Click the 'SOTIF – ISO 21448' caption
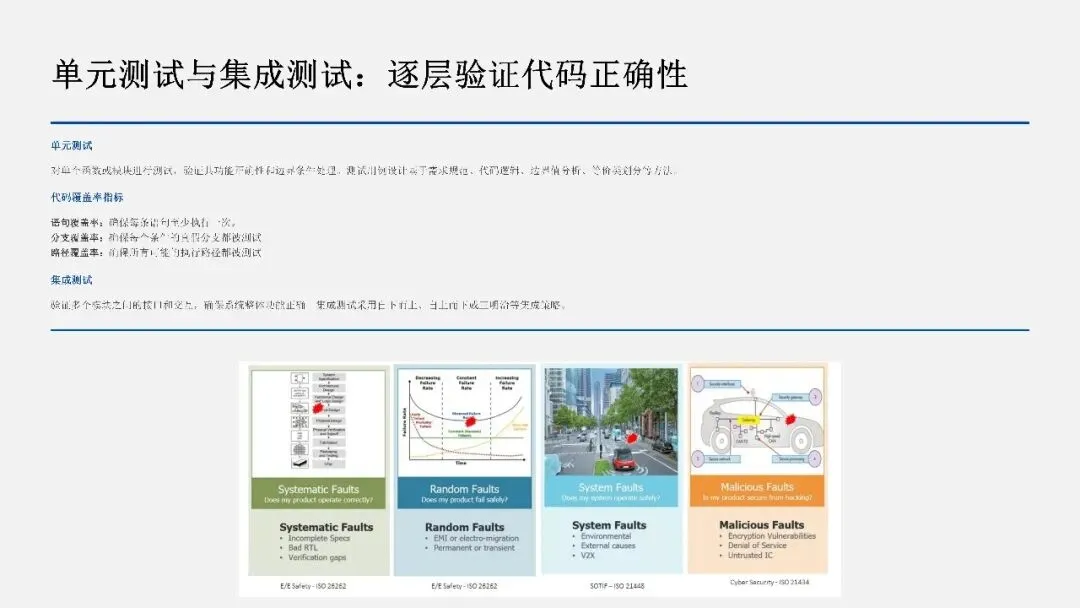Image resolution: width=1080 pixels, height=608 pixels. tap(617, 586)
